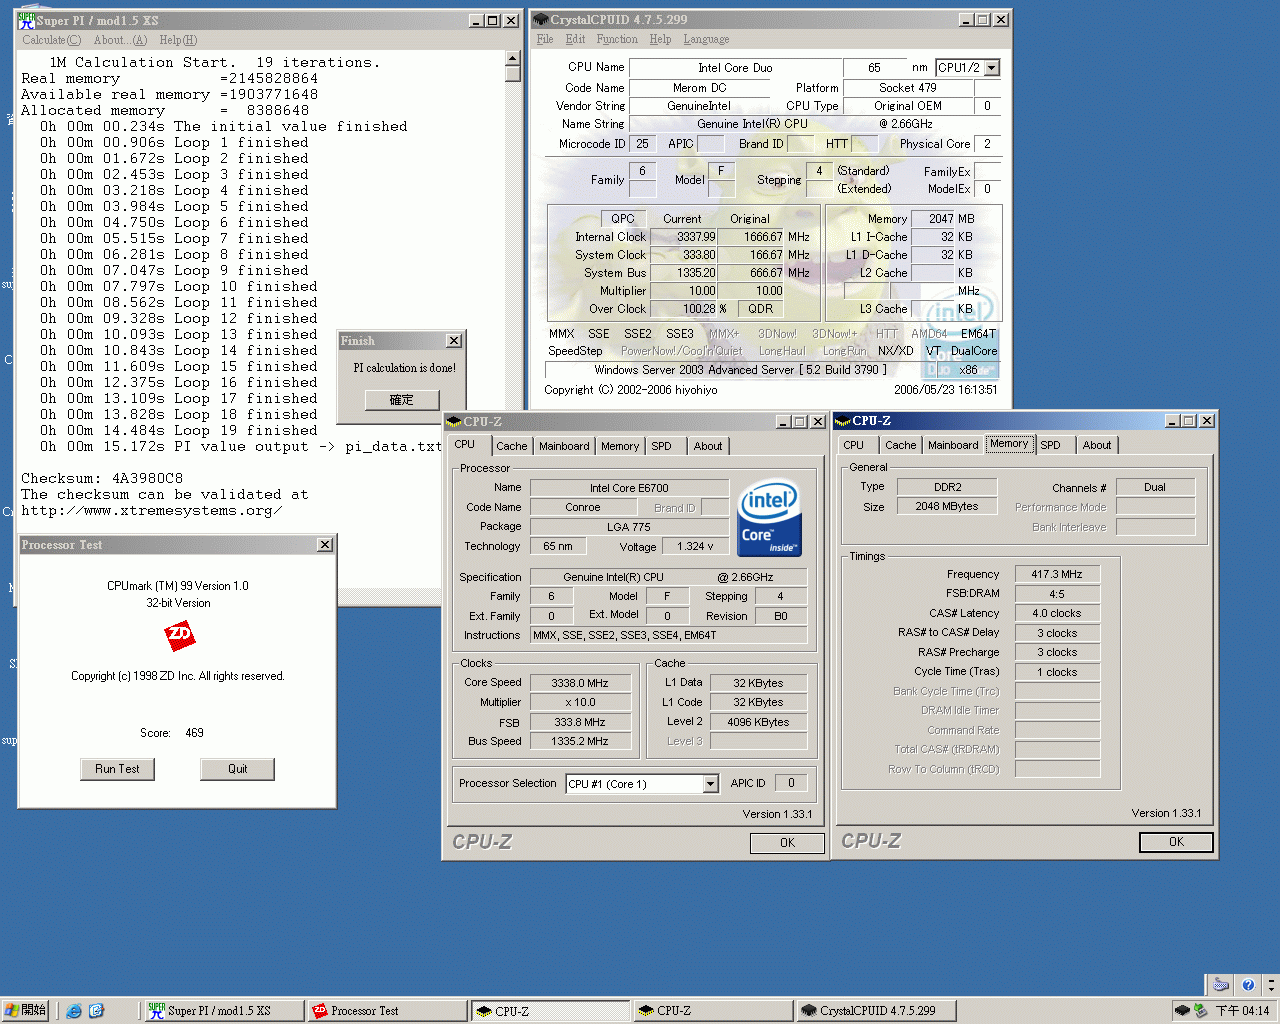Image resolution: width=1280 pixels, height=1024 pixels.
Task: Click the QPC button in CrystalCPUID
Action: [622, 219]
